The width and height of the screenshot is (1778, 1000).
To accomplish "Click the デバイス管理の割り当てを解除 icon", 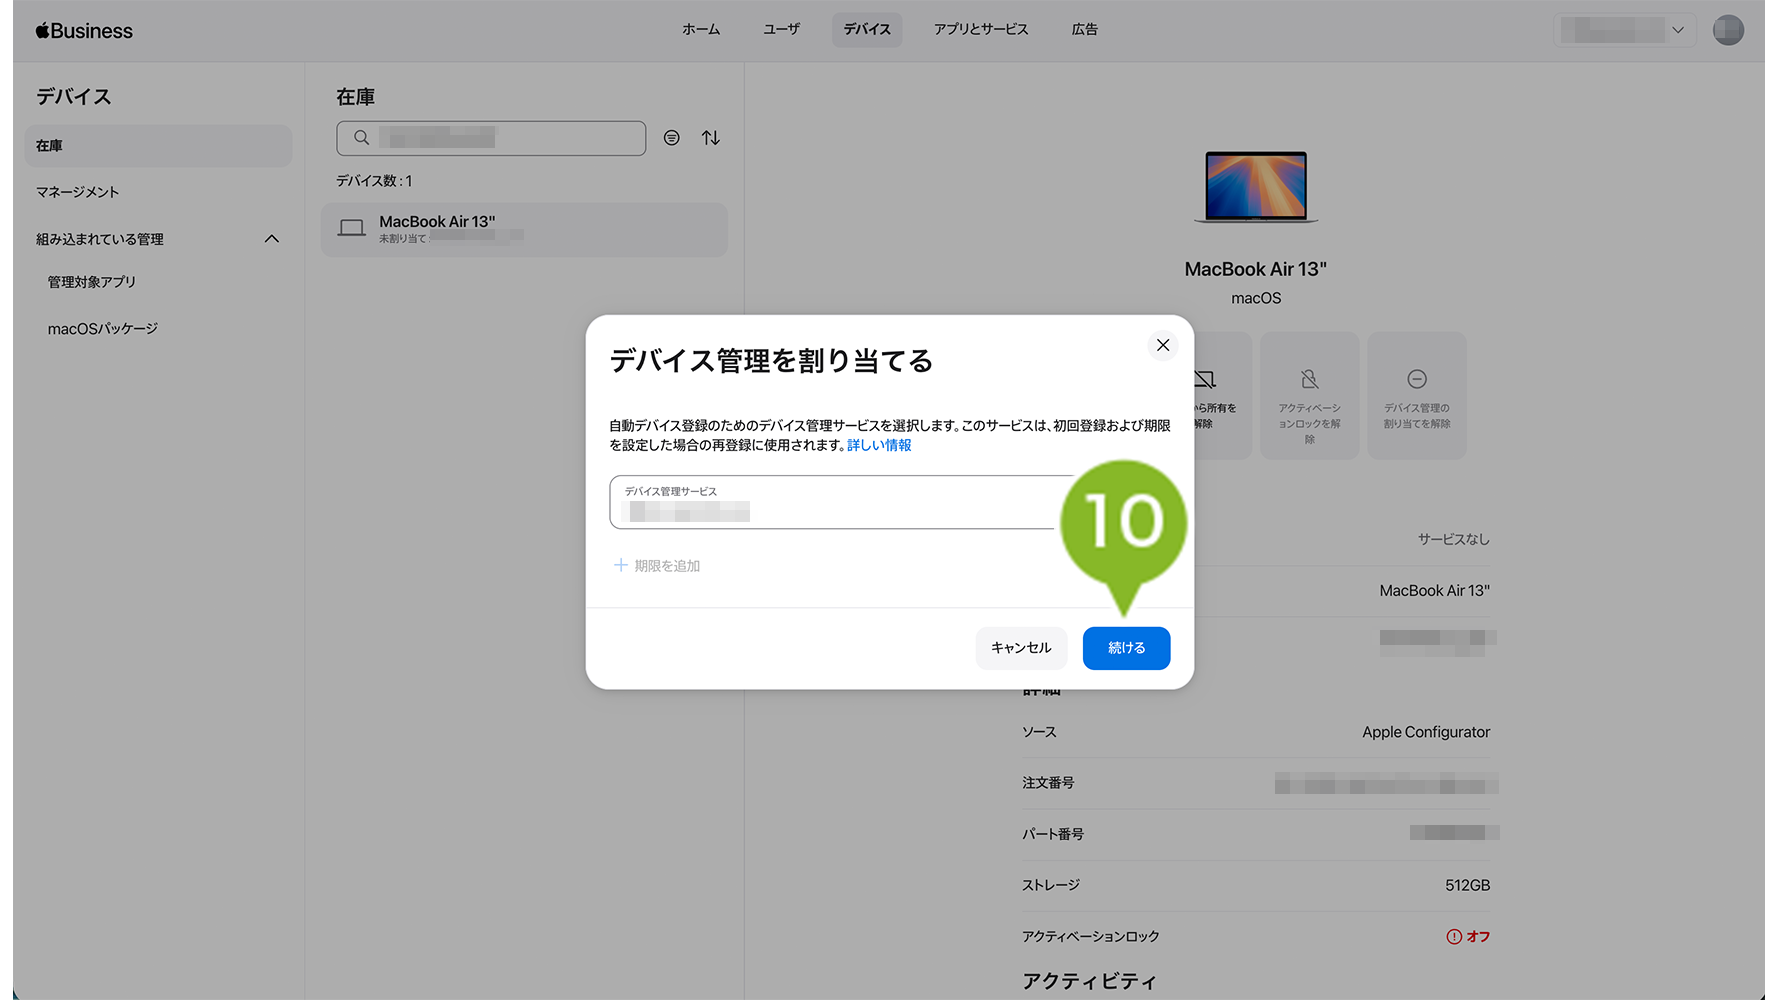I will (1416, 379).
